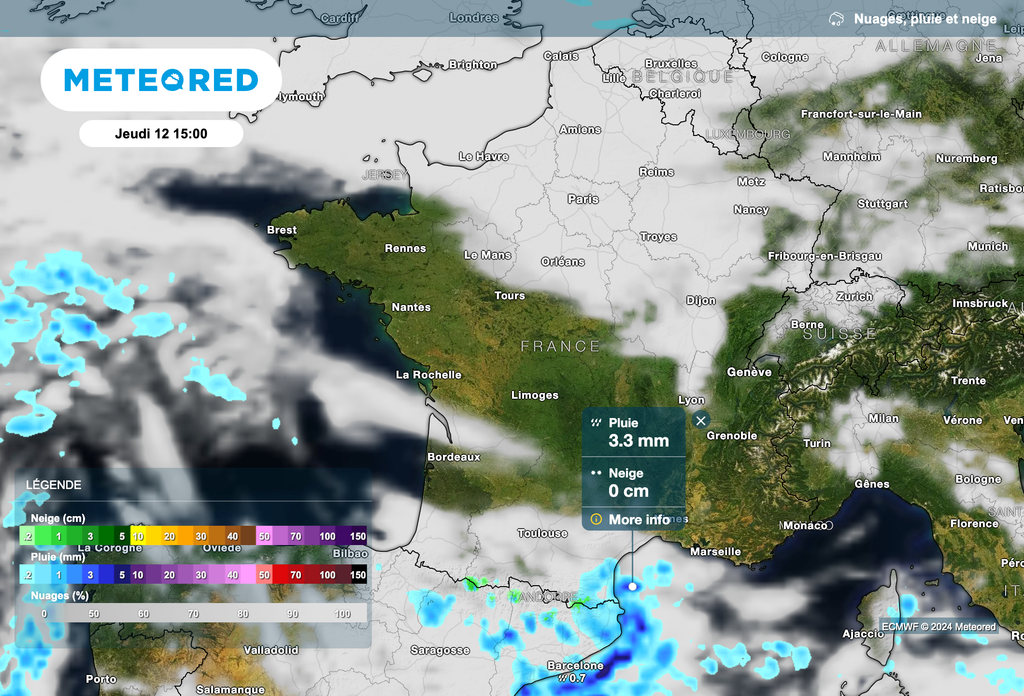This screenshot has height=696, width=1024.
Task: Click the cloud icon beside Nuages, pluie et neige
Action: point(836,19)
